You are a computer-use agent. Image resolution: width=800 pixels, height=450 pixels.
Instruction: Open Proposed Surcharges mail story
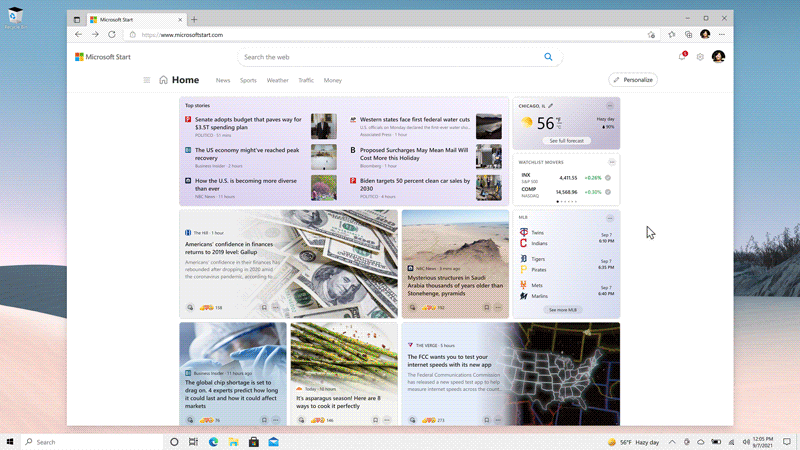(x=414, y=154)
